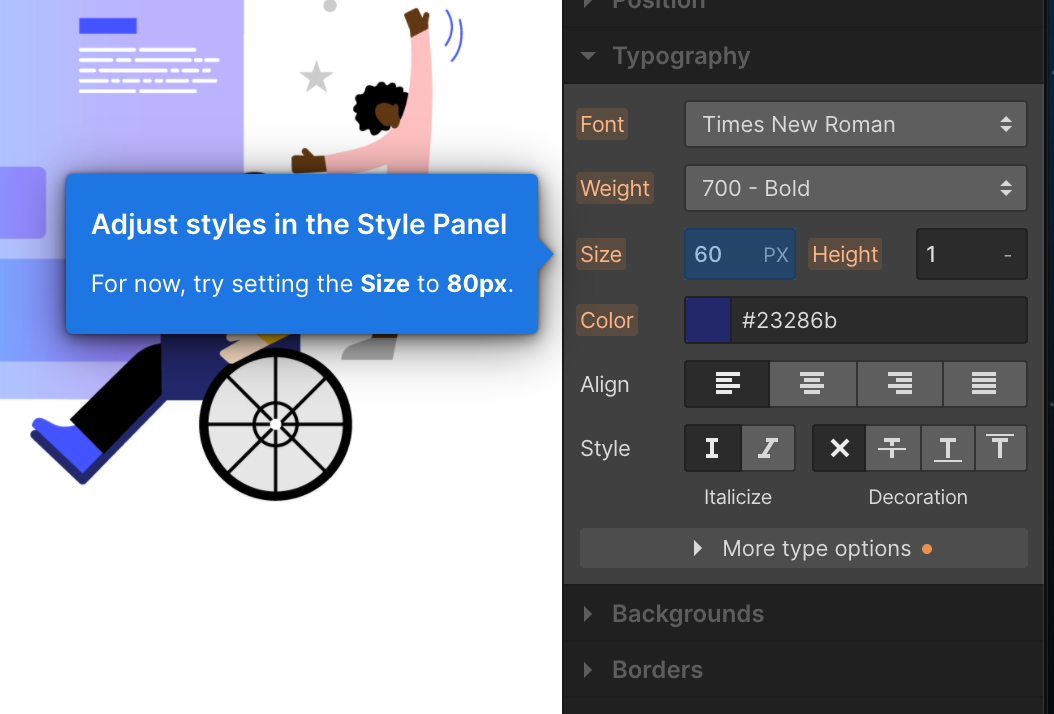Click the text color swatch

[708, 320]
